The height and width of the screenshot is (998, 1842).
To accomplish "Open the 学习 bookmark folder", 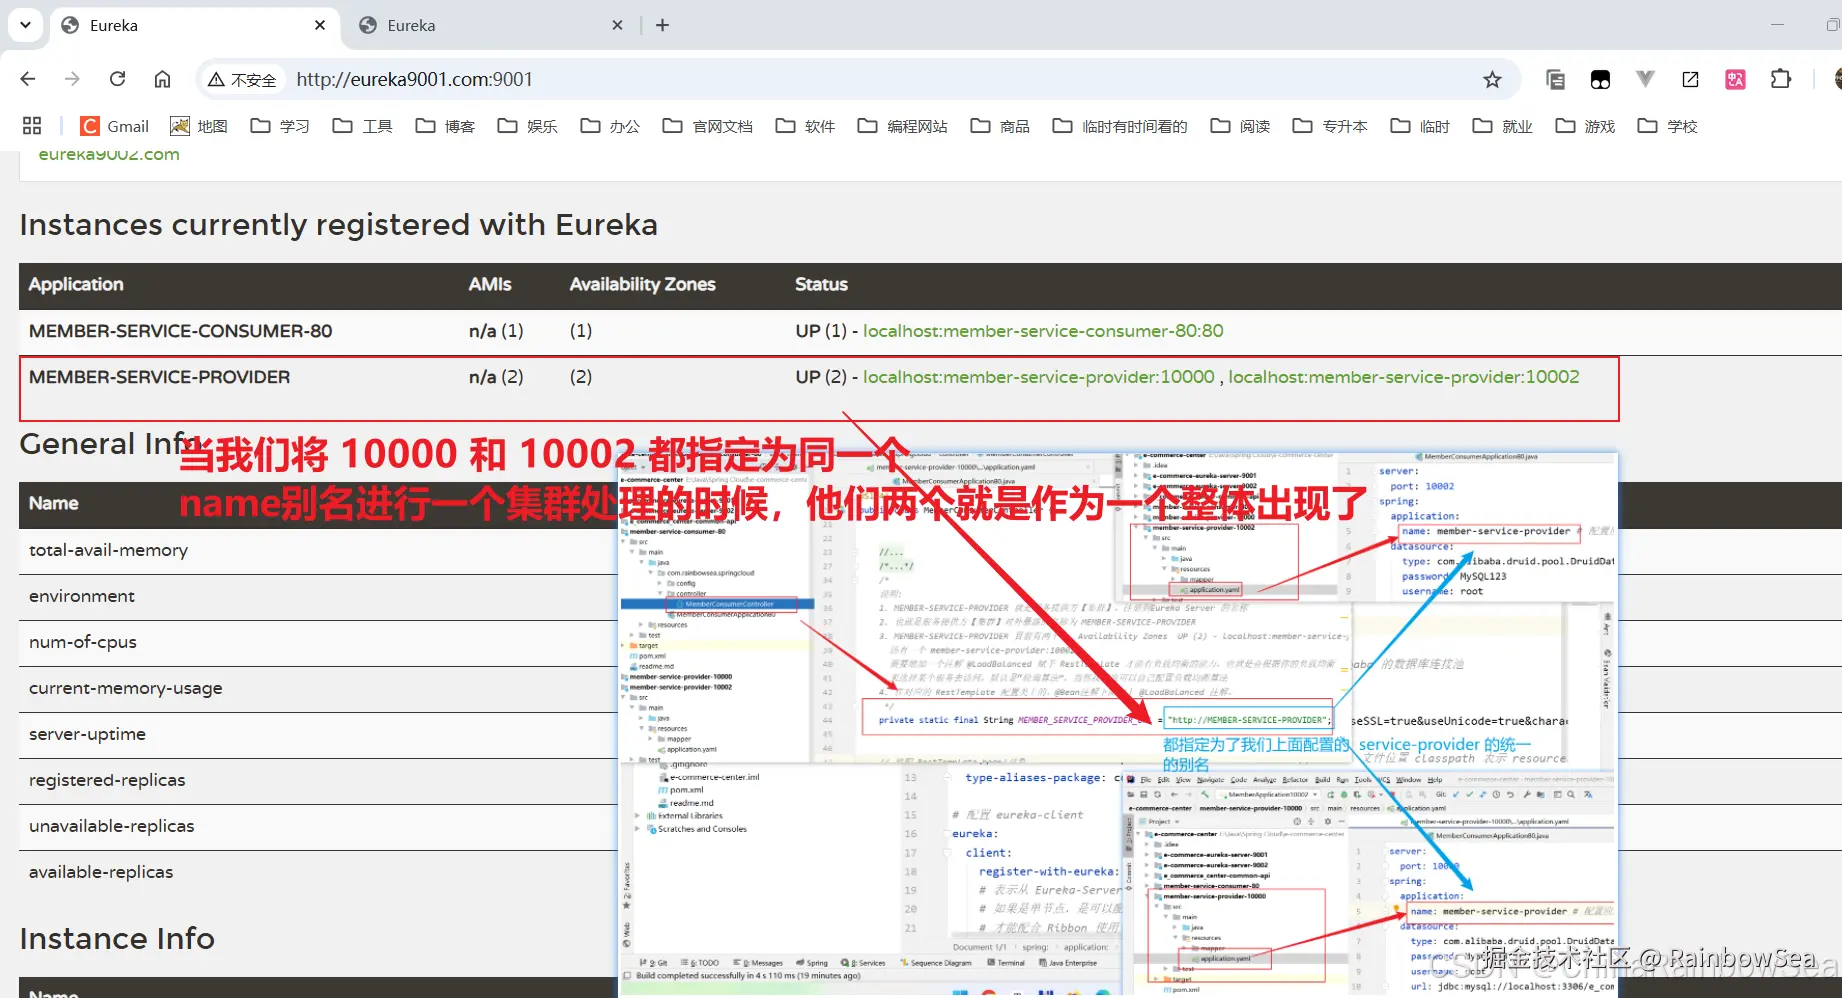I will point(280,126).
